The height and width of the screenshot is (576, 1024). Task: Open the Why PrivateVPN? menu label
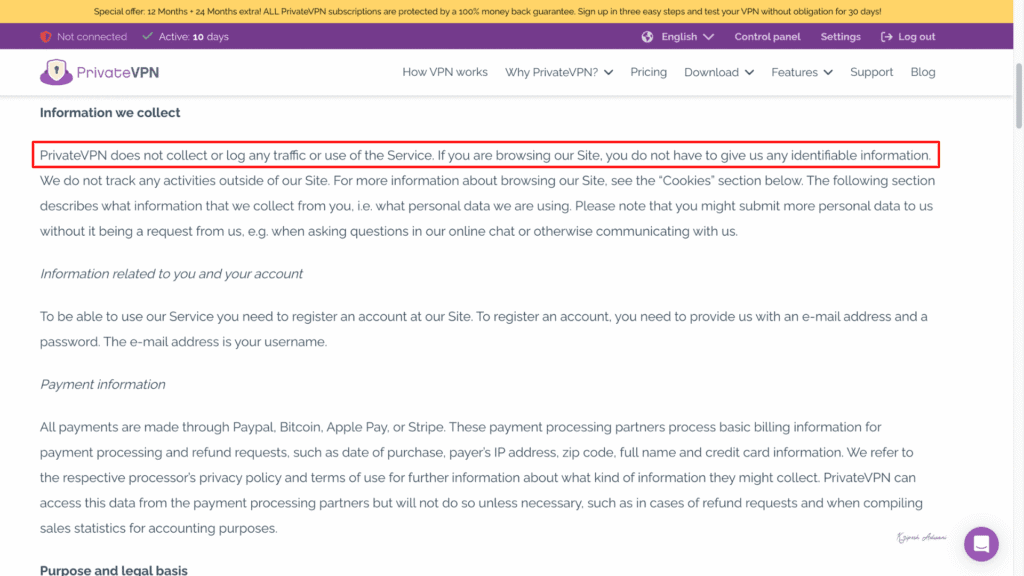(x=551, y=72)
